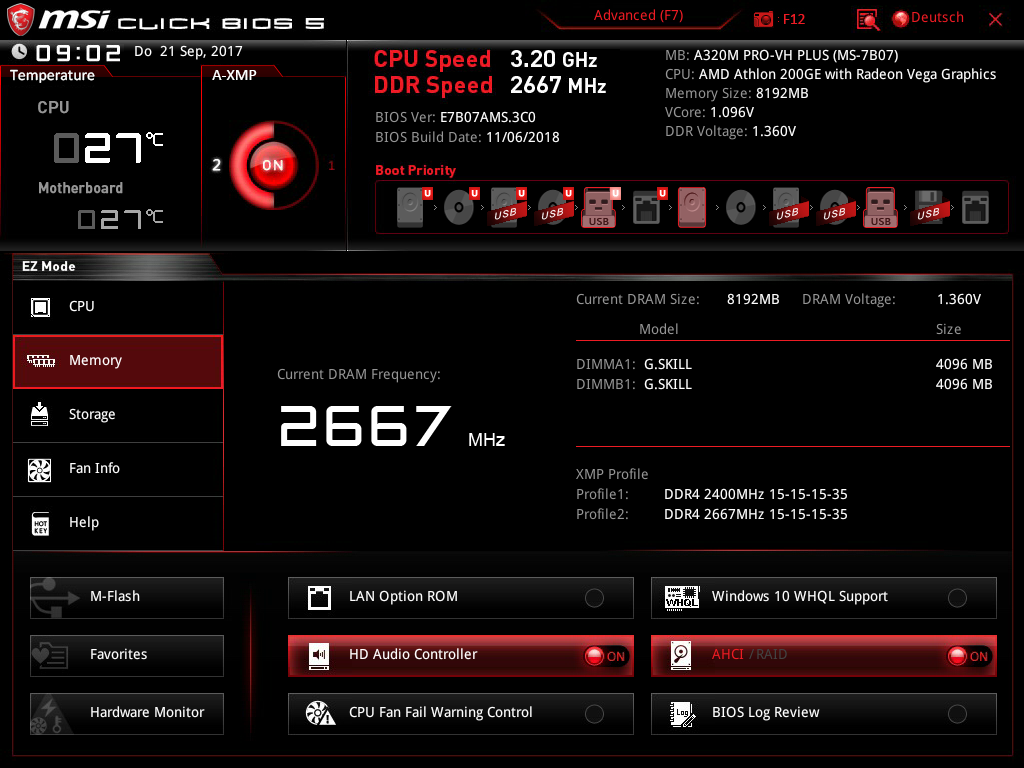Click the date Do 21 Sep, 2017
1024x768 pixels.
[188, 52]
